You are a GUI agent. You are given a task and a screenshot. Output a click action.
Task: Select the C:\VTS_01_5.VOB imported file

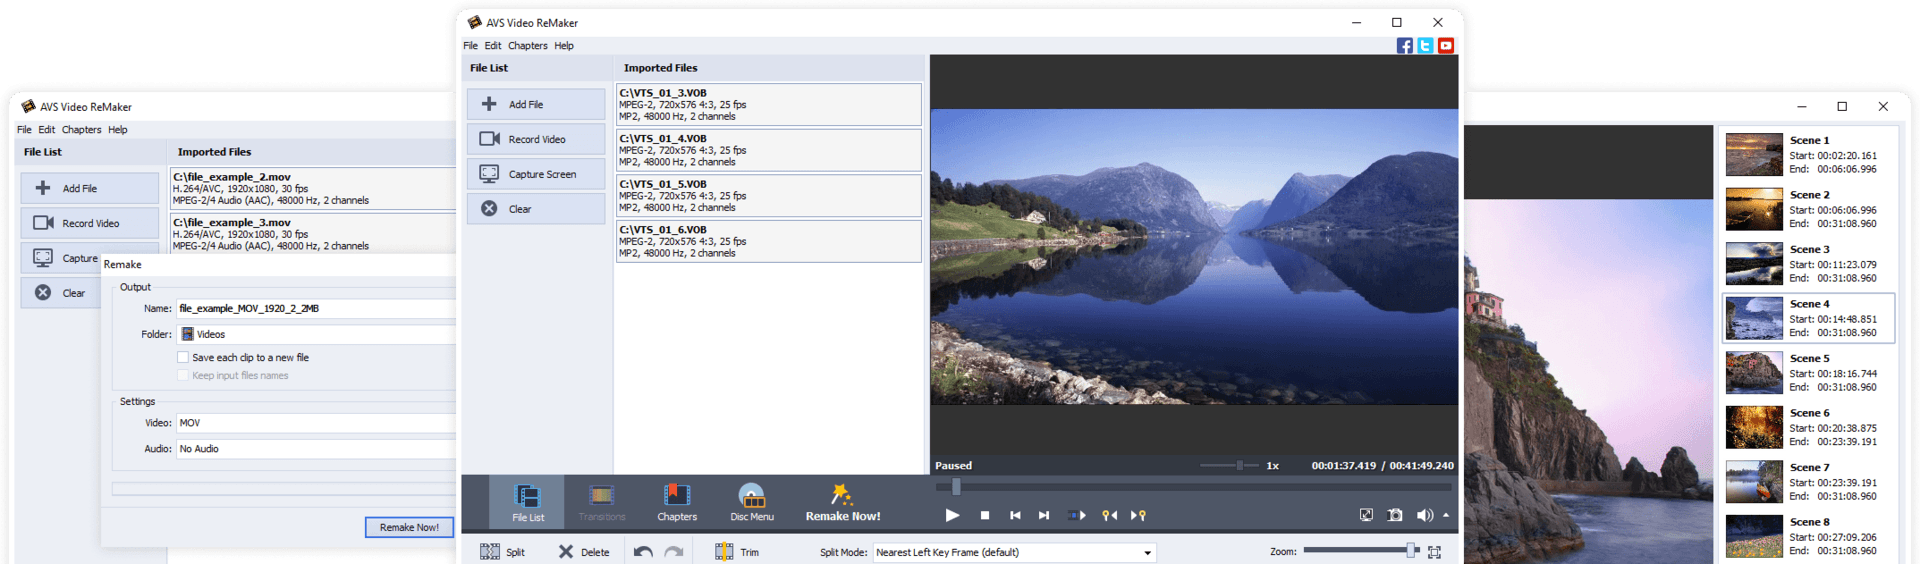pos(768,196)
